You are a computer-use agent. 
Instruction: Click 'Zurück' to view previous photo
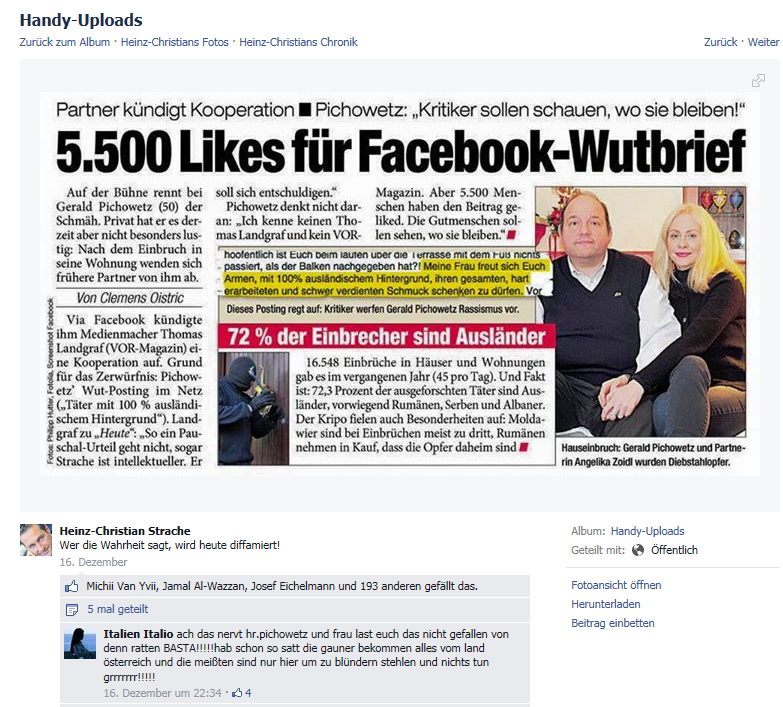tap(721, 42)
